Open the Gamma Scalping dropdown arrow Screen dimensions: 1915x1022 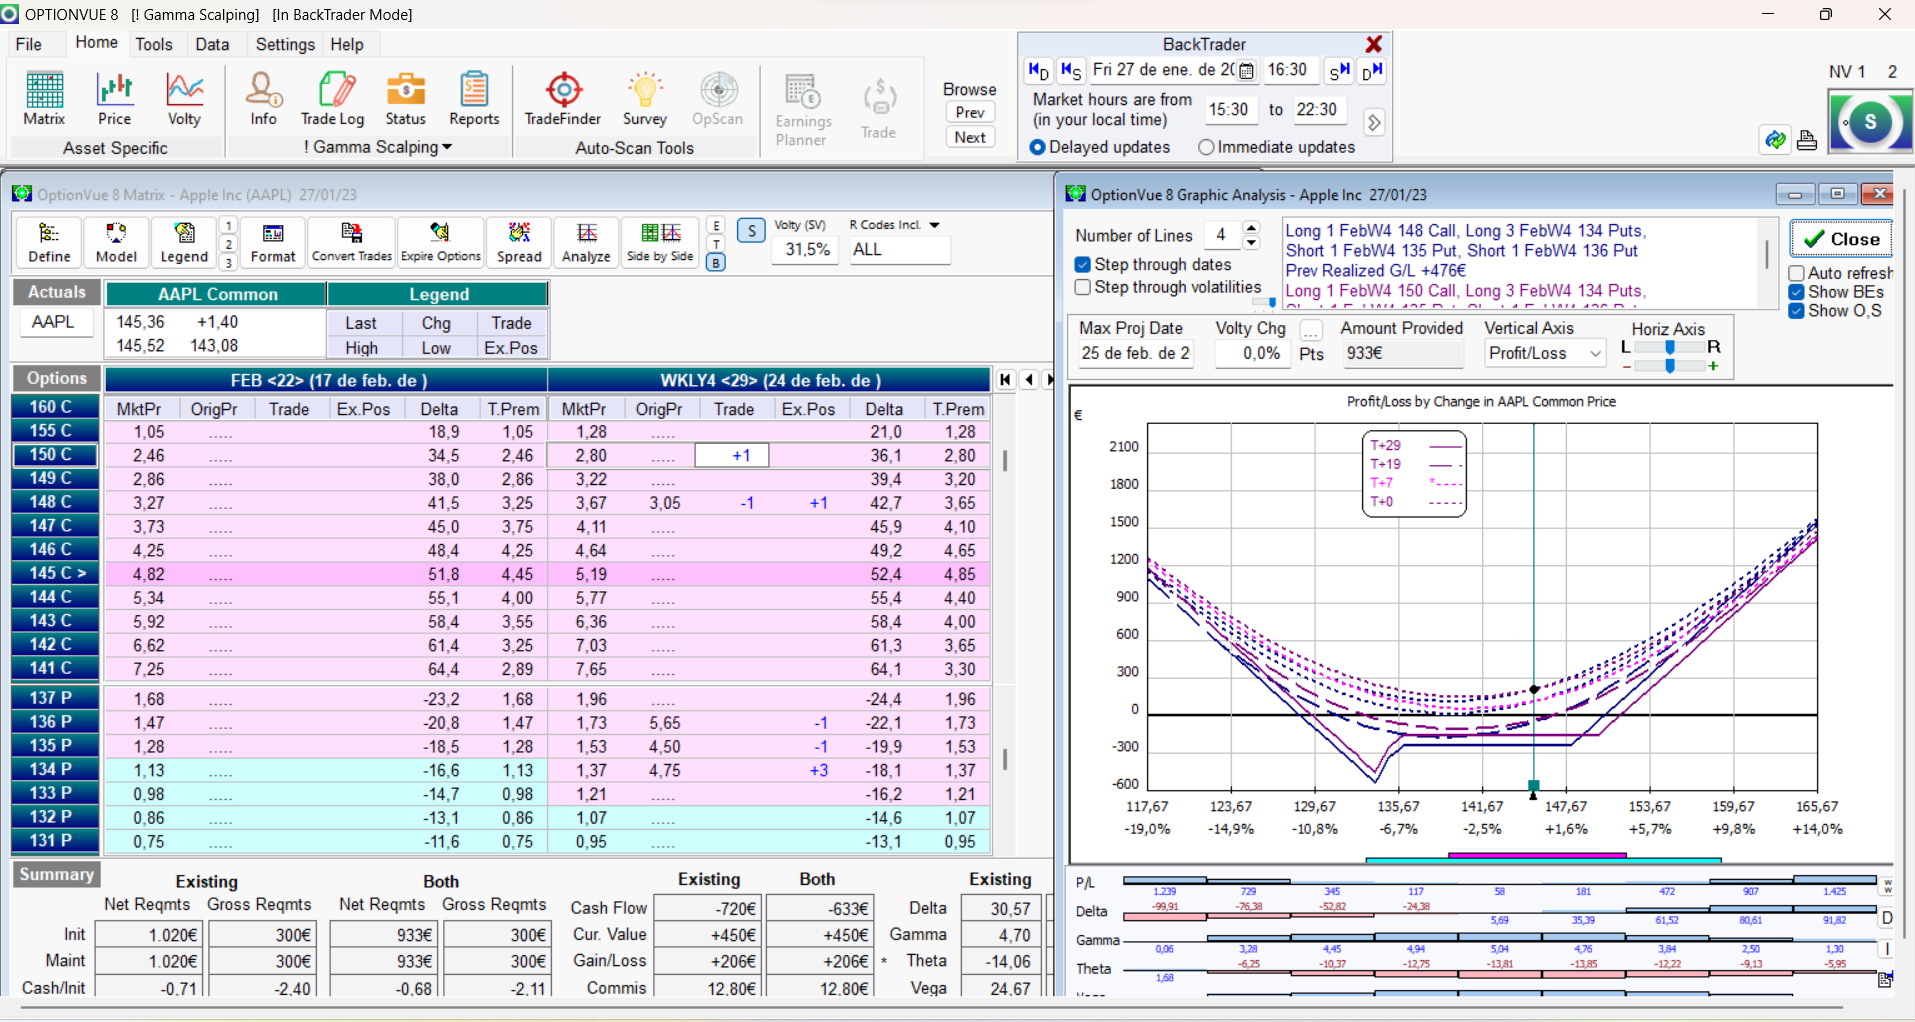pos(447,147)
